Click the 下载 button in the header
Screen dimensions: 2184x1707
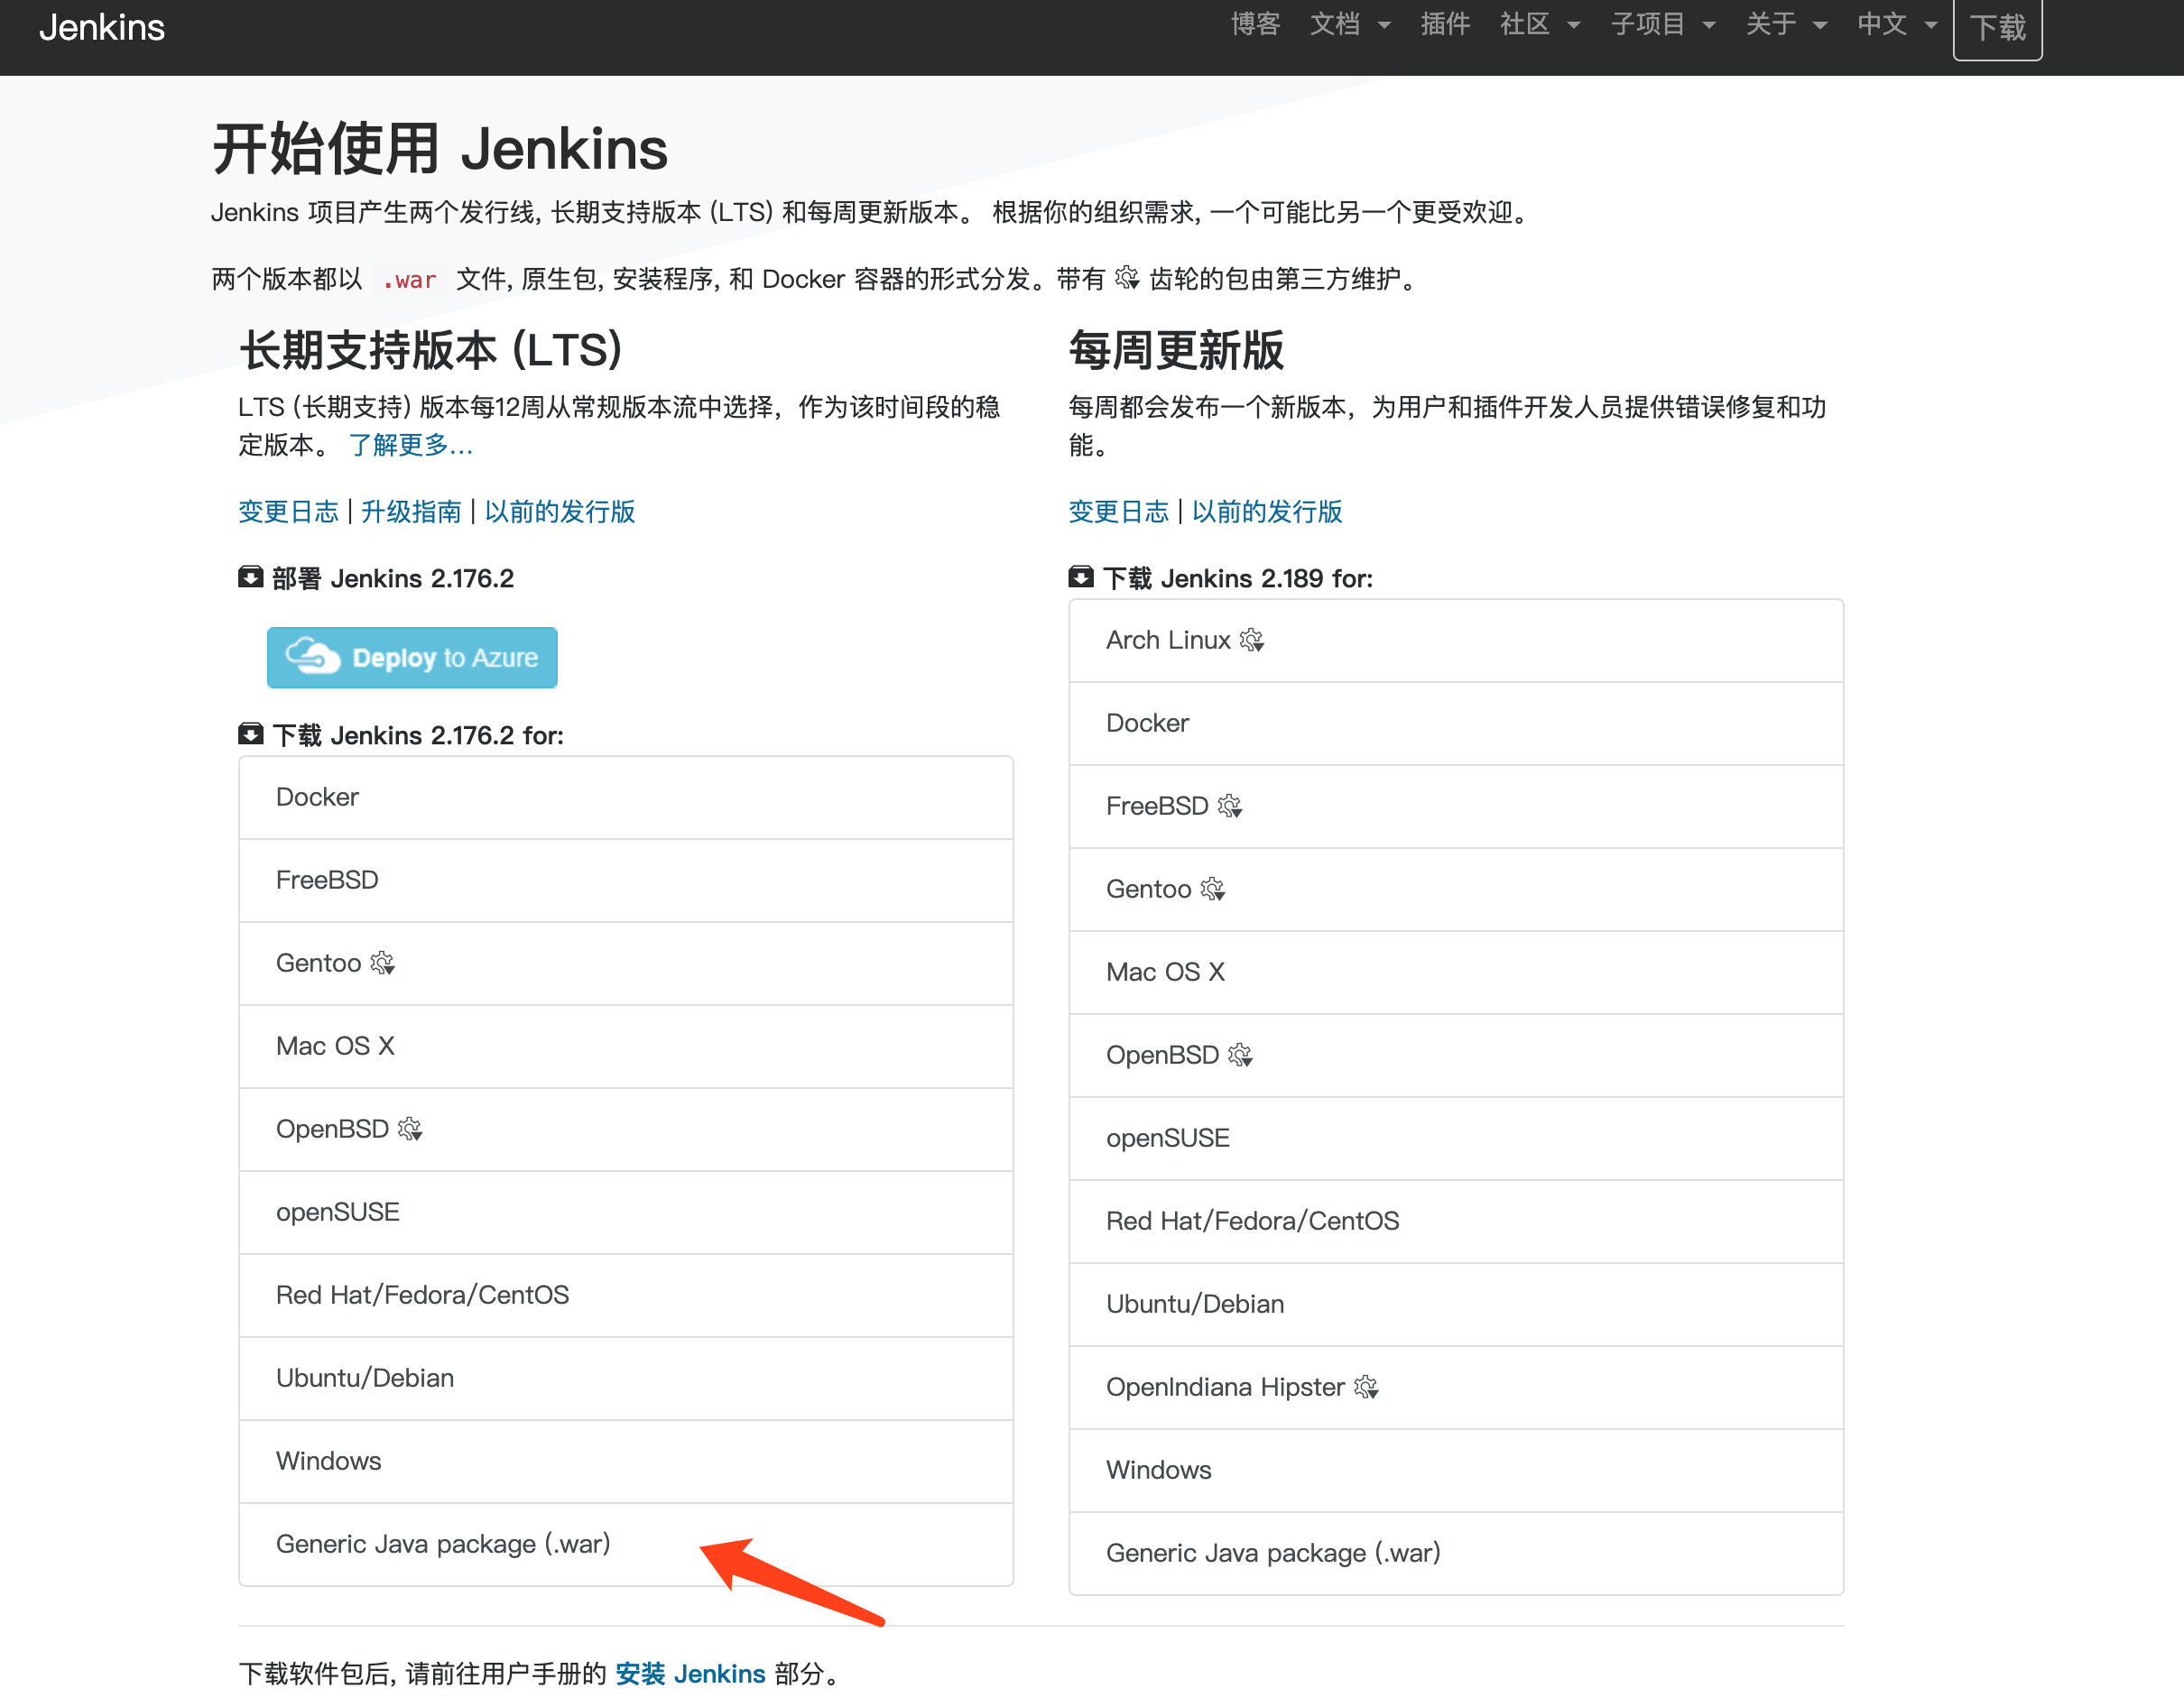click(x=1997, y=28)
